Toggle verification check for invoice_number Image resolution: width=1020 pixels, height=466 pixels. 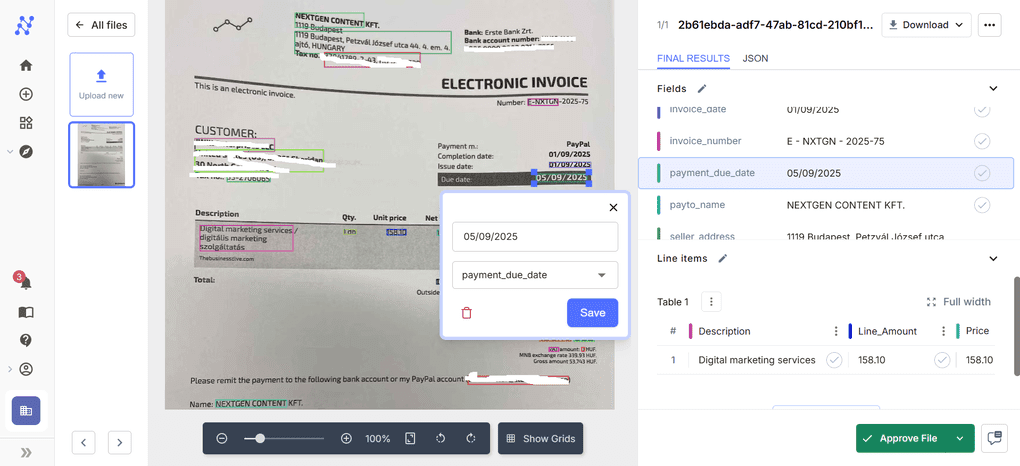point(982,141)
